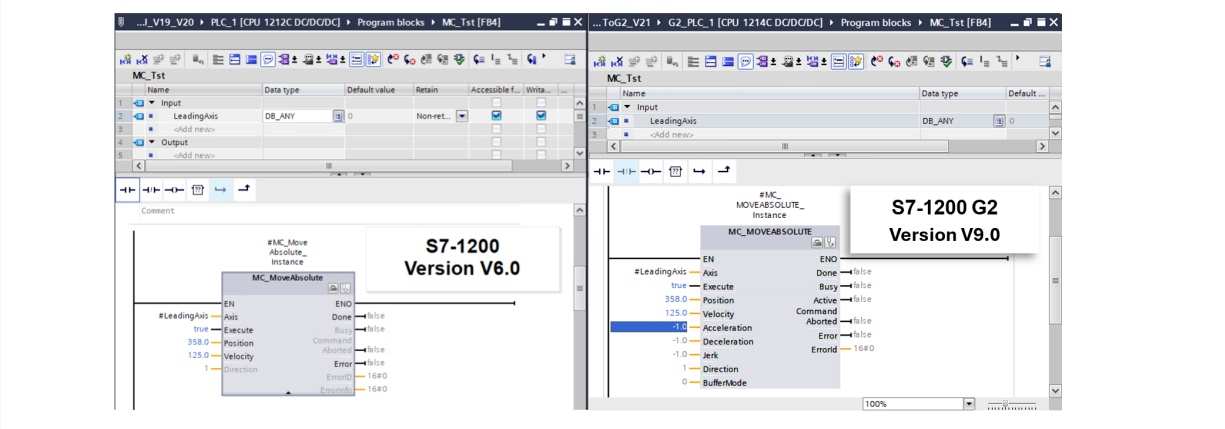Click the normally open contact icon in left window
Image resolution: width=1225 pixels, height=429 pixels.
click(x=127, y=188)
